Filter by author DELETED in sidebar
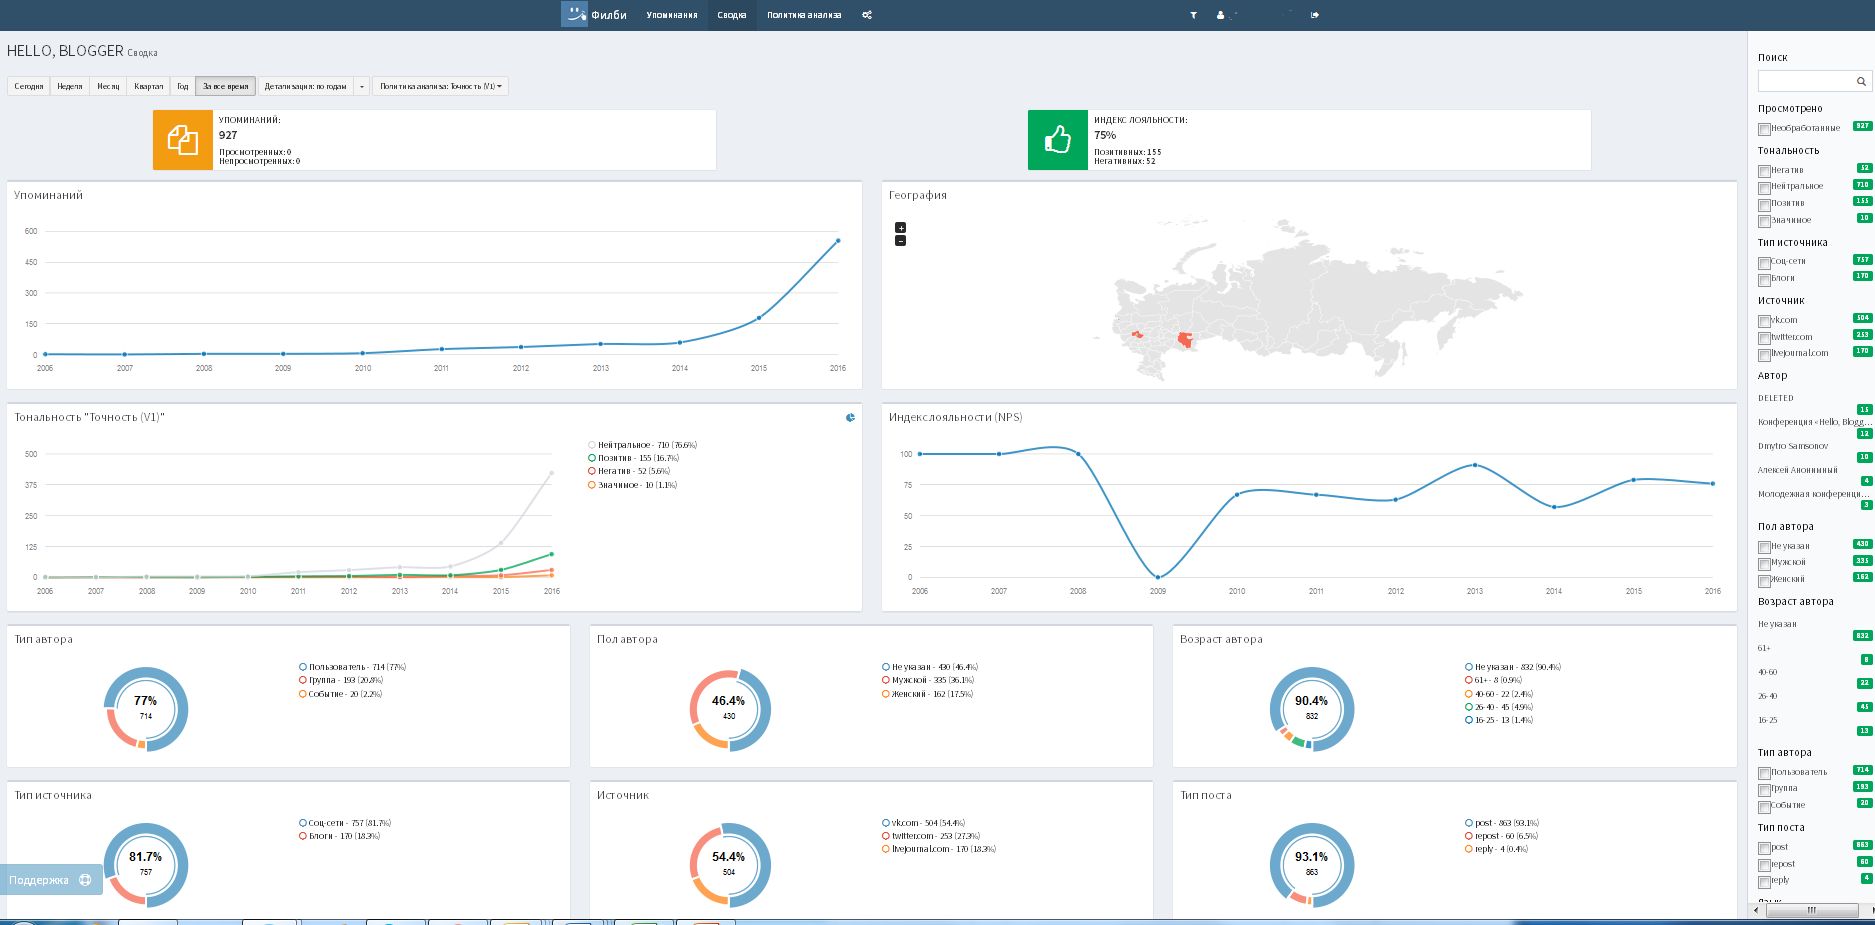 1776,398
